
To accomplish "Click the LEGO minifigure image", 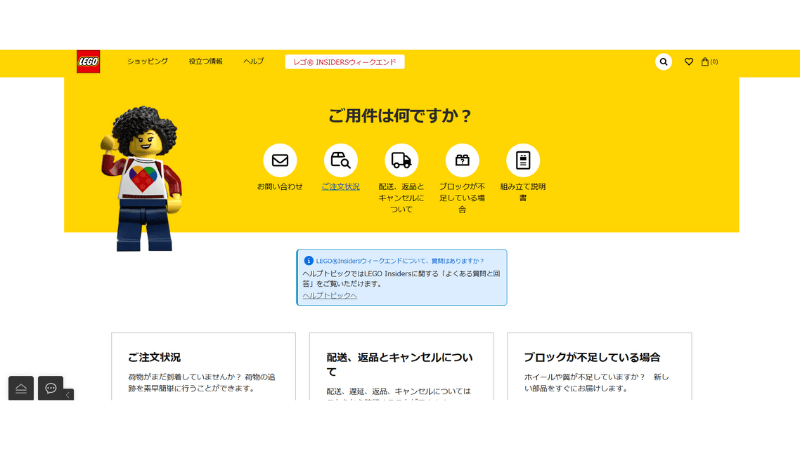I will [141, 178].
